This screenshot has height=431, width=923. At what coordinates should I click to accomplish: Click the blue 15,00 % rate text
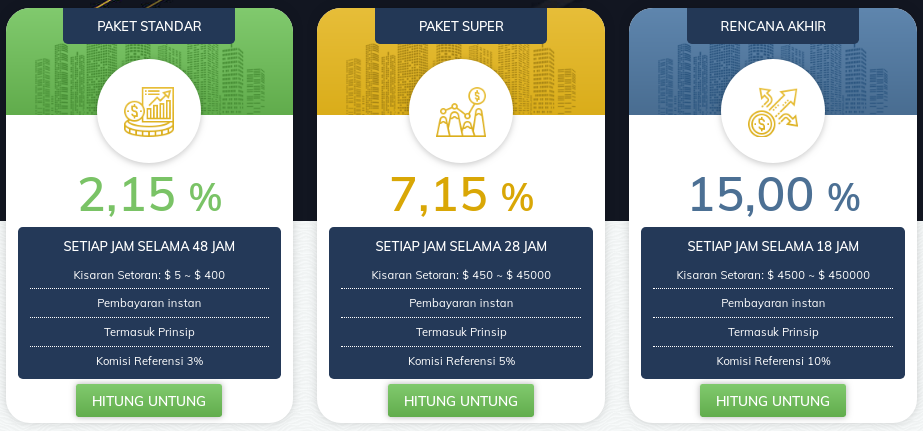coord(774,195)
